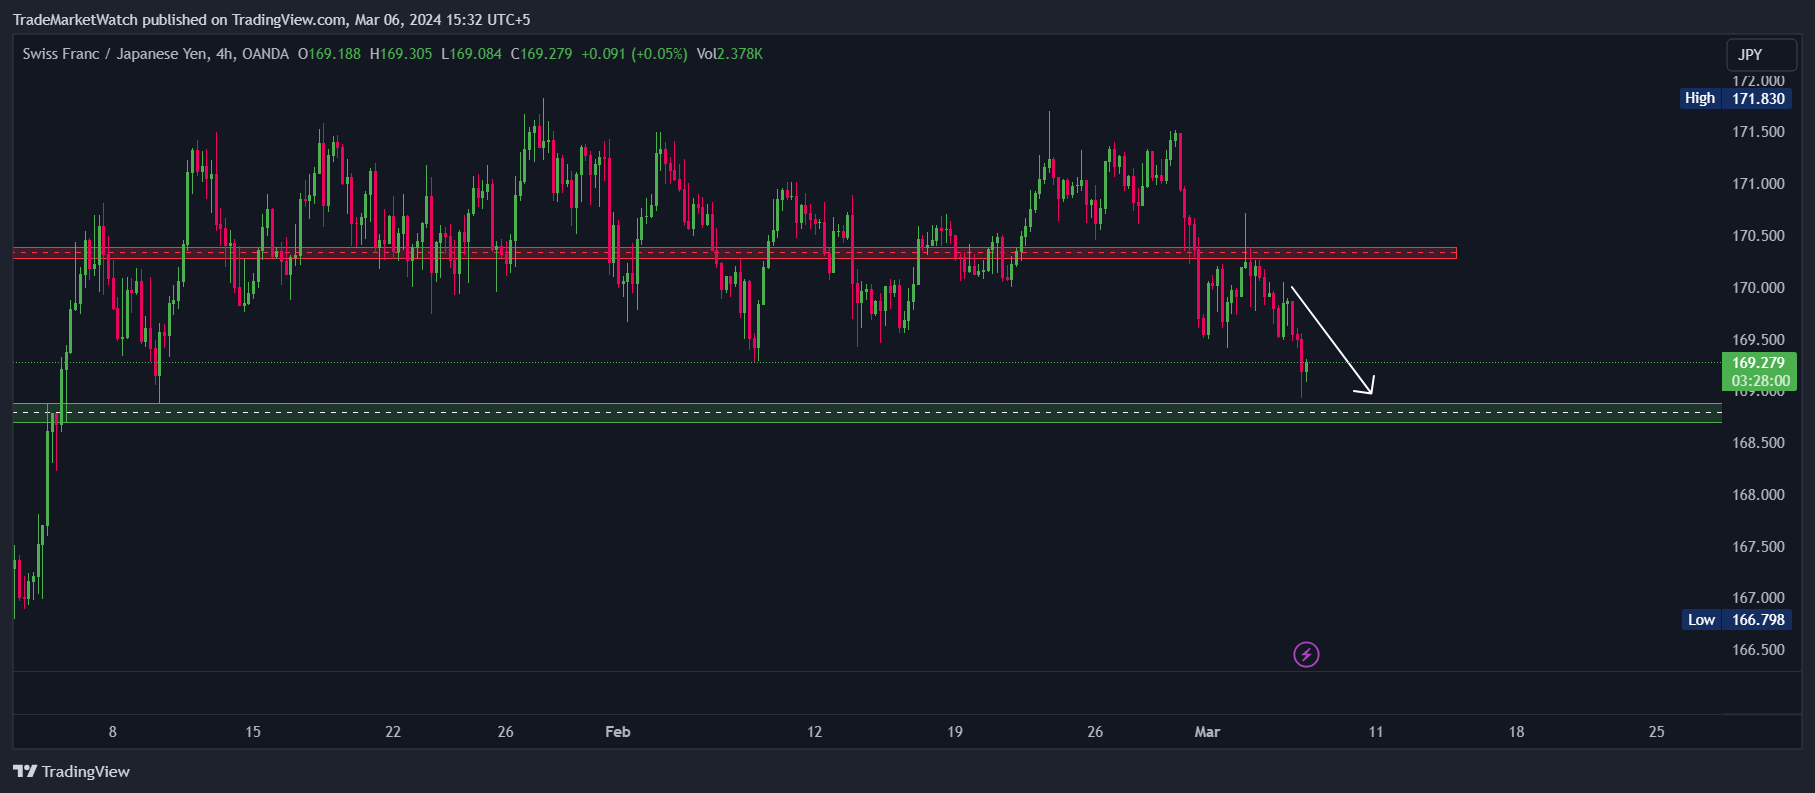Click the date 15 on time axis

click(x=253, y=732)
